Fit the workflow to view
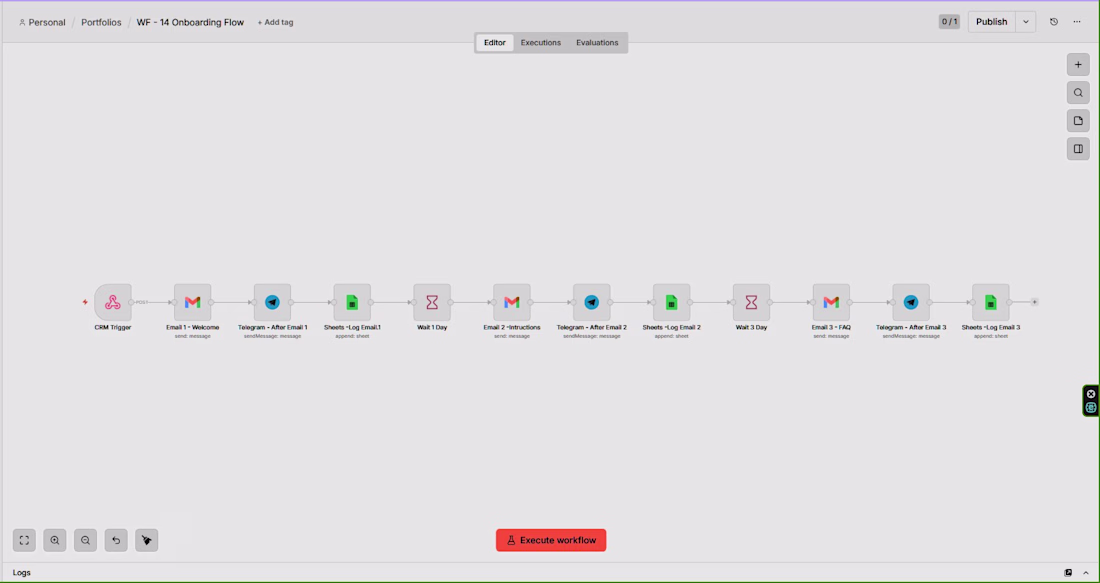The image size is (1100, 583). (x=24, y=540)
